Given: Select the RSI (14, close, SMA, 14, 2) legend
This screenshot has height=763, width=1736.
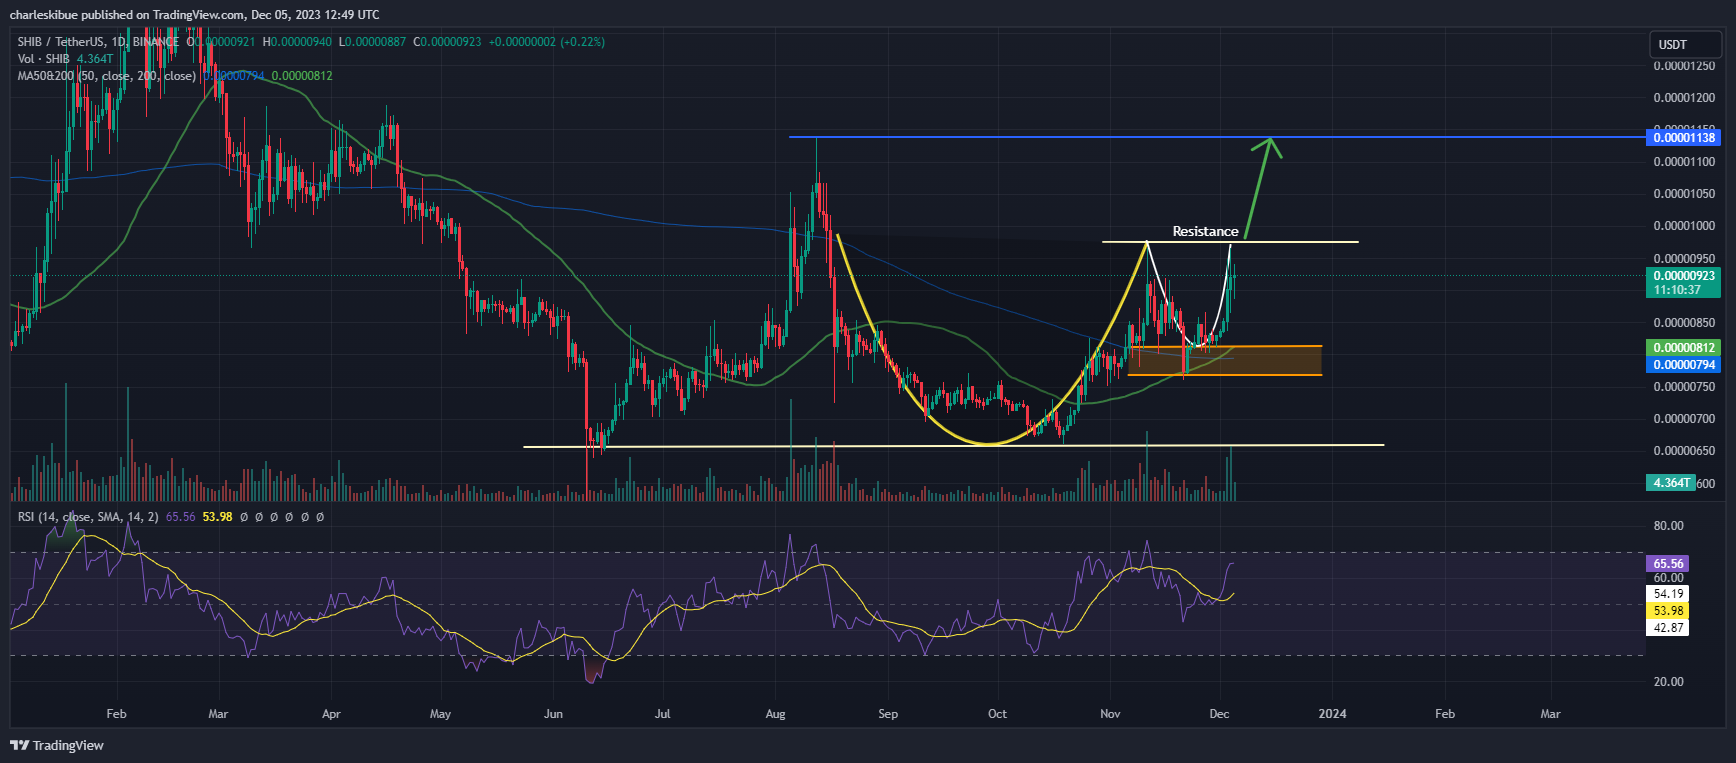Looking at the screenshot, I should coord(88,517).
